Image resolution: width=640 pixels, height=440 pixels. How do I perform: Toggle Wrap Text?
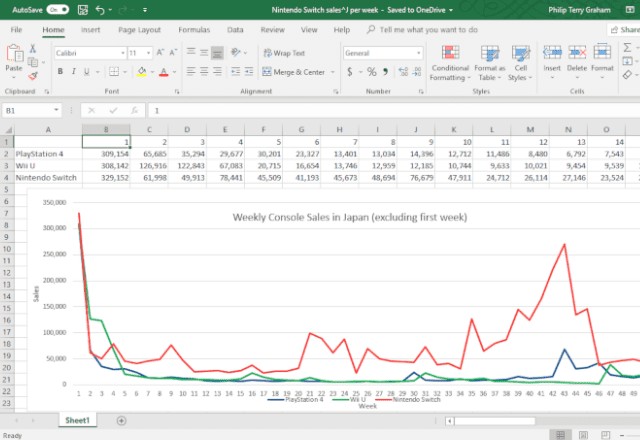pos(284,53)
